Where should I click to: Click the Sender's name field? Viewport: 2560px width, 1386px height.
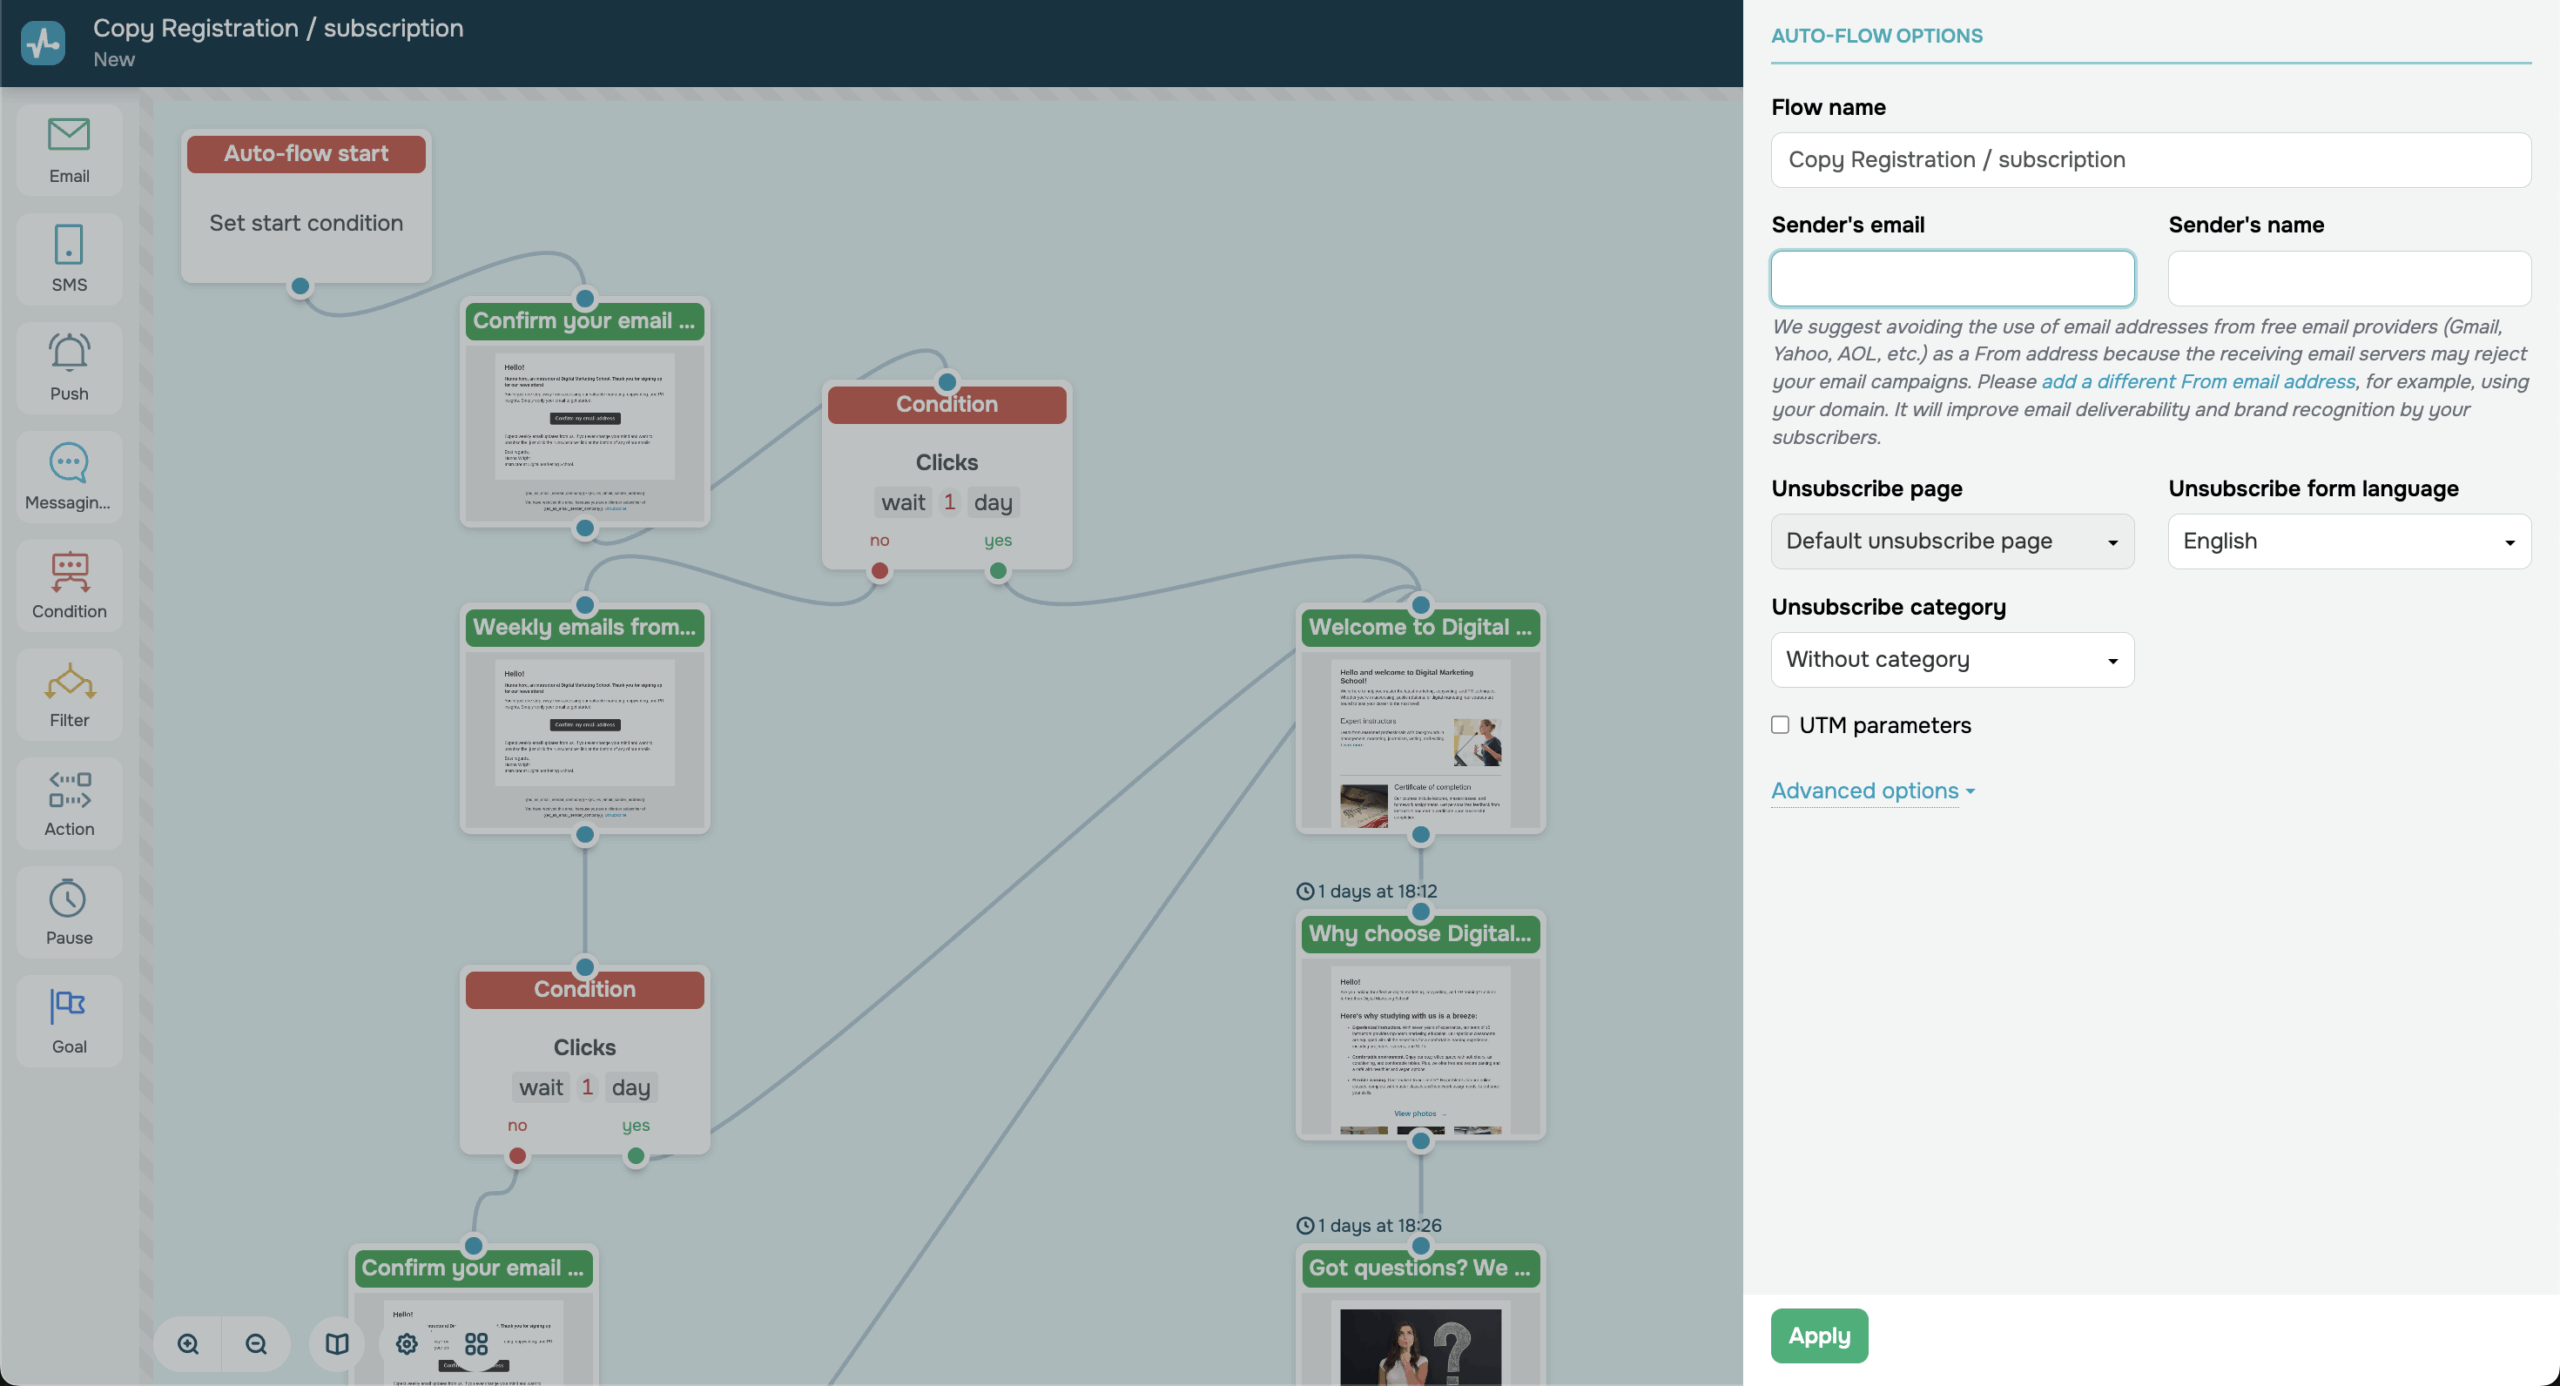point(2349,278)
